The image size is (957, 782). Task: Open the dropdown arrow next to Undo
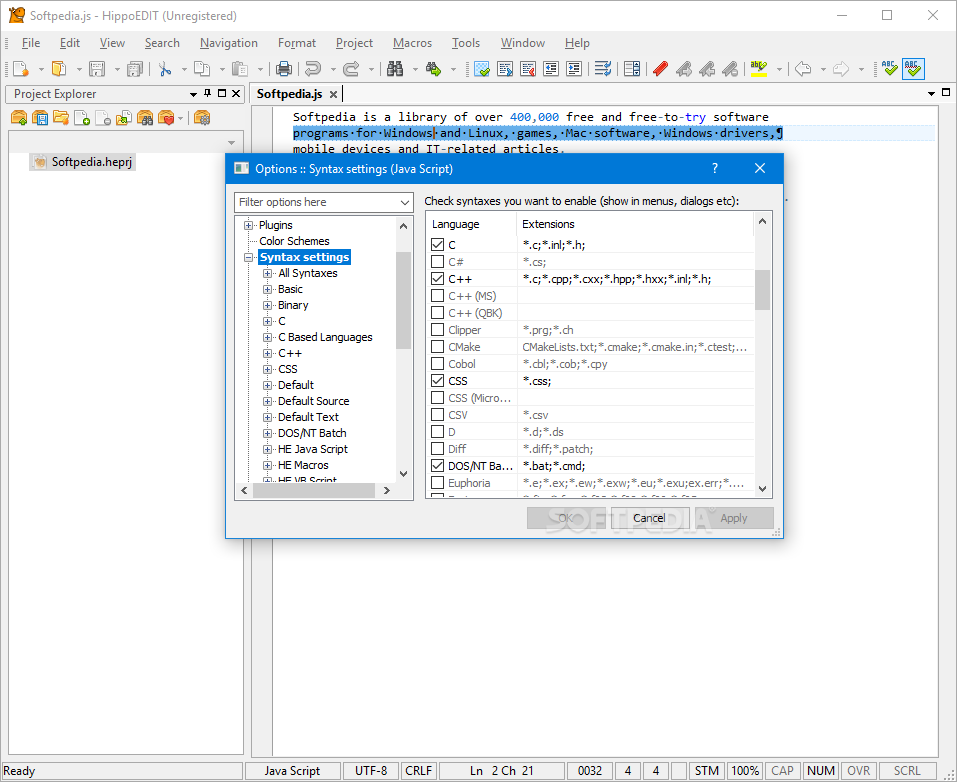pyautogui.click(x=333, y=69)
